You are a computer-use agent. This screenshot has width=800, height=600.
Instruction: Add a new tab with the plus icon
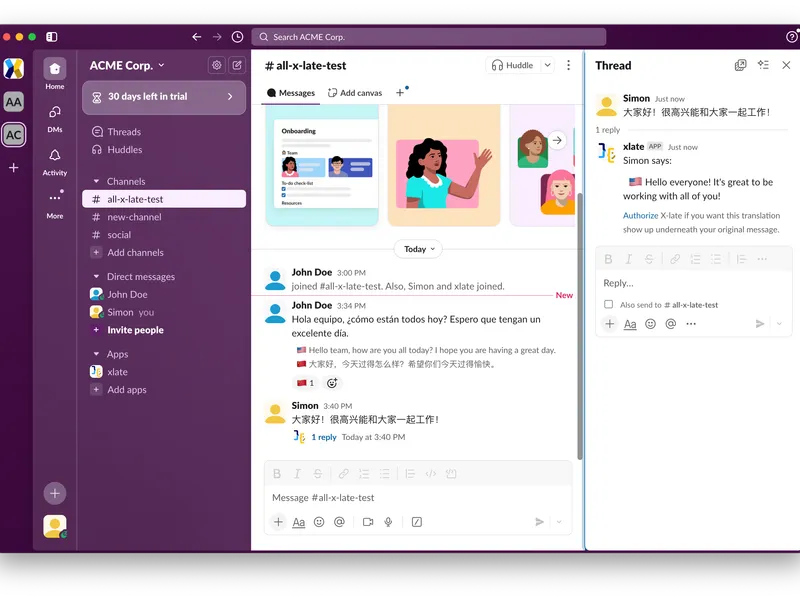[x=400, y=93]
